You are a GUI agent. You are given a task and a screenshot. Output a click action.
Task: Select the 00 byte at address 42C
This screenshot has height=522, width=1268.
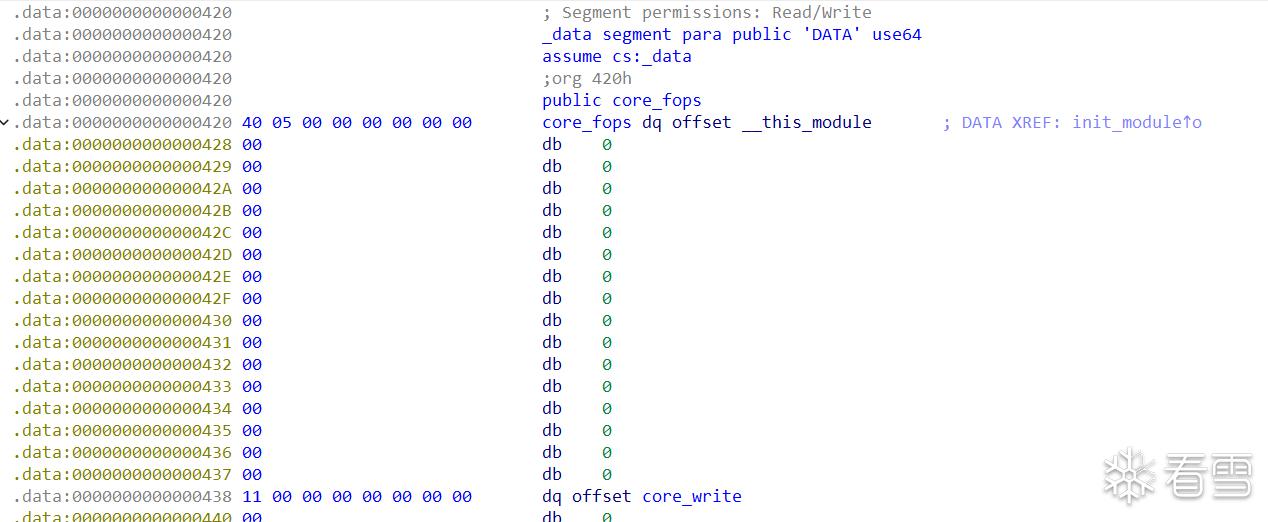click(252, 233)
